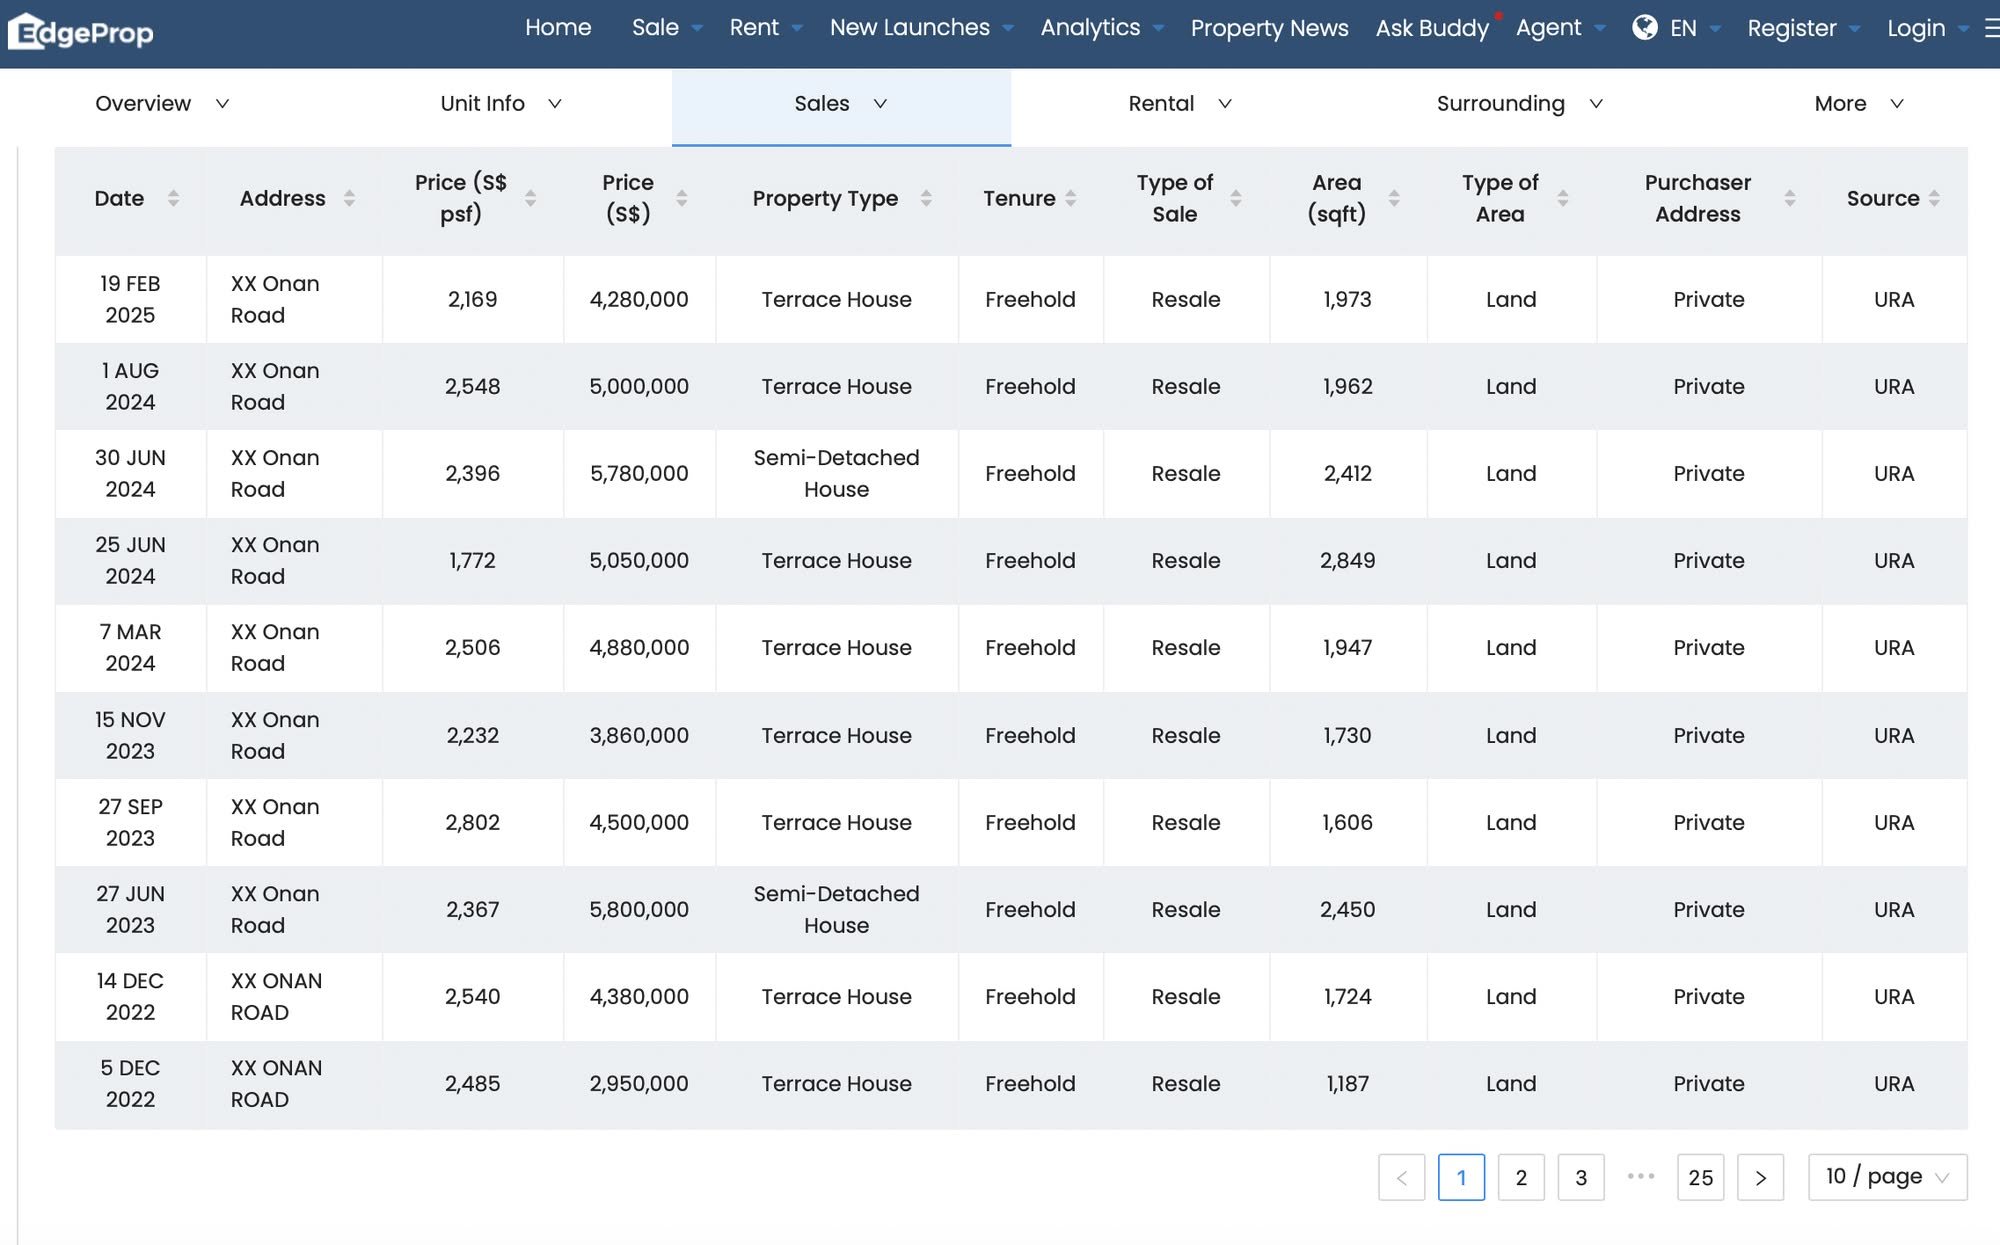Open the 10 / page selector

[x=1887, y=1177]
